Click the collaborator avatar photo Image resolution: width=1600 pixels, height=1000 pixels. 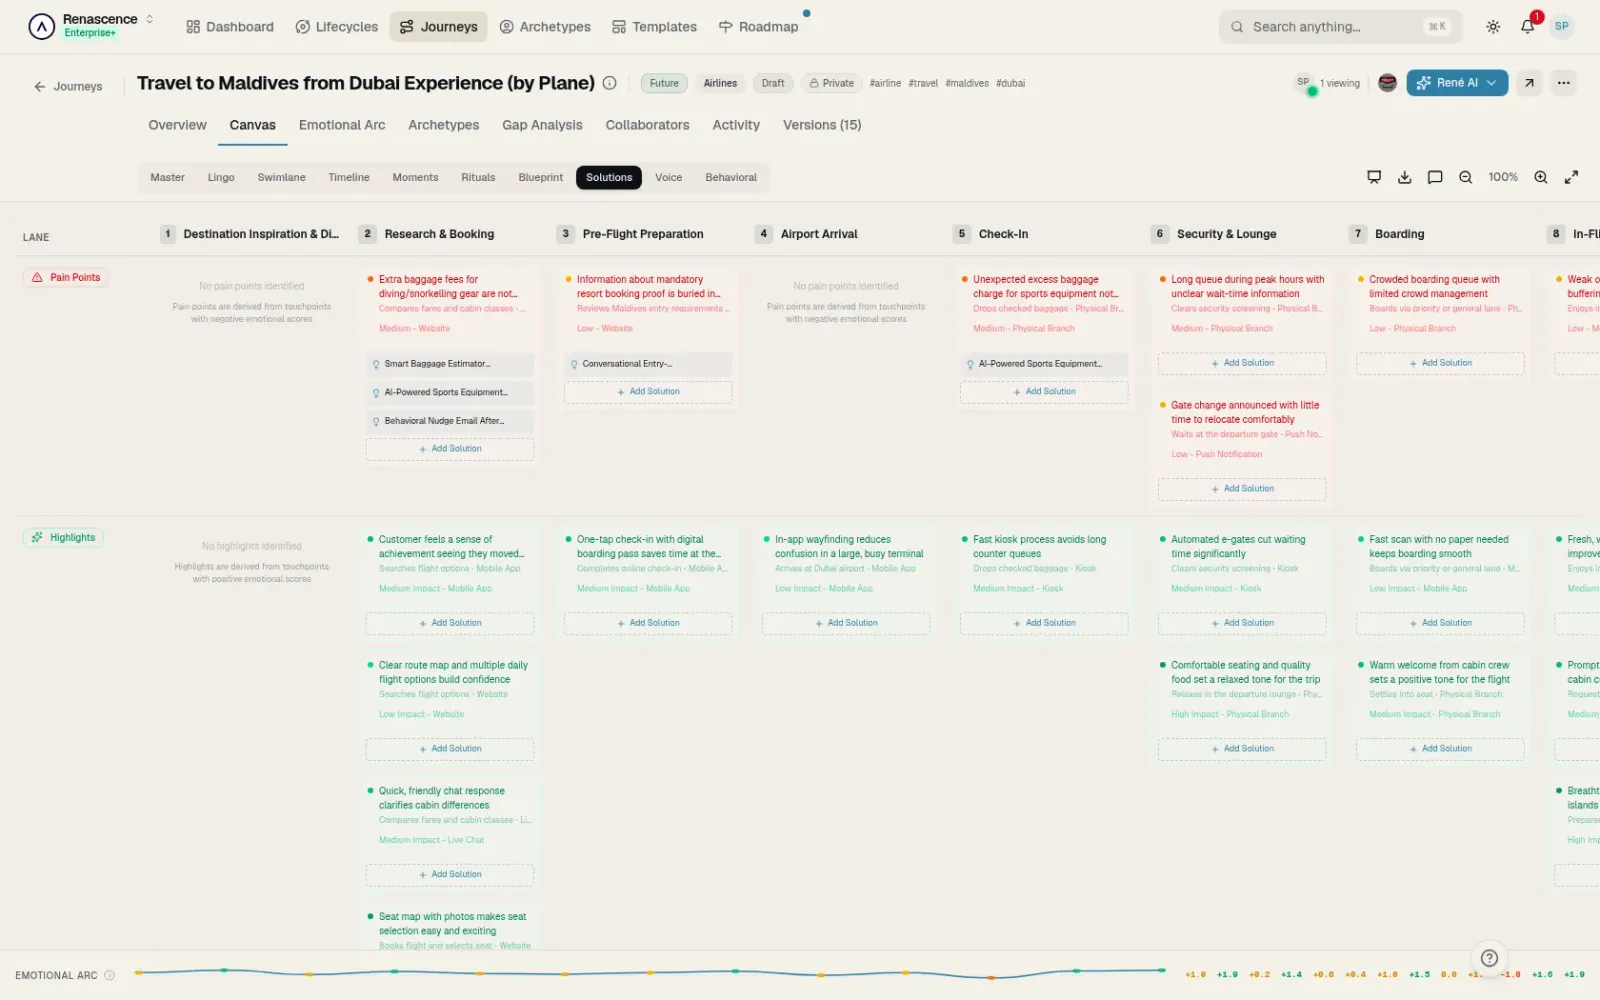pos(1387,83)
